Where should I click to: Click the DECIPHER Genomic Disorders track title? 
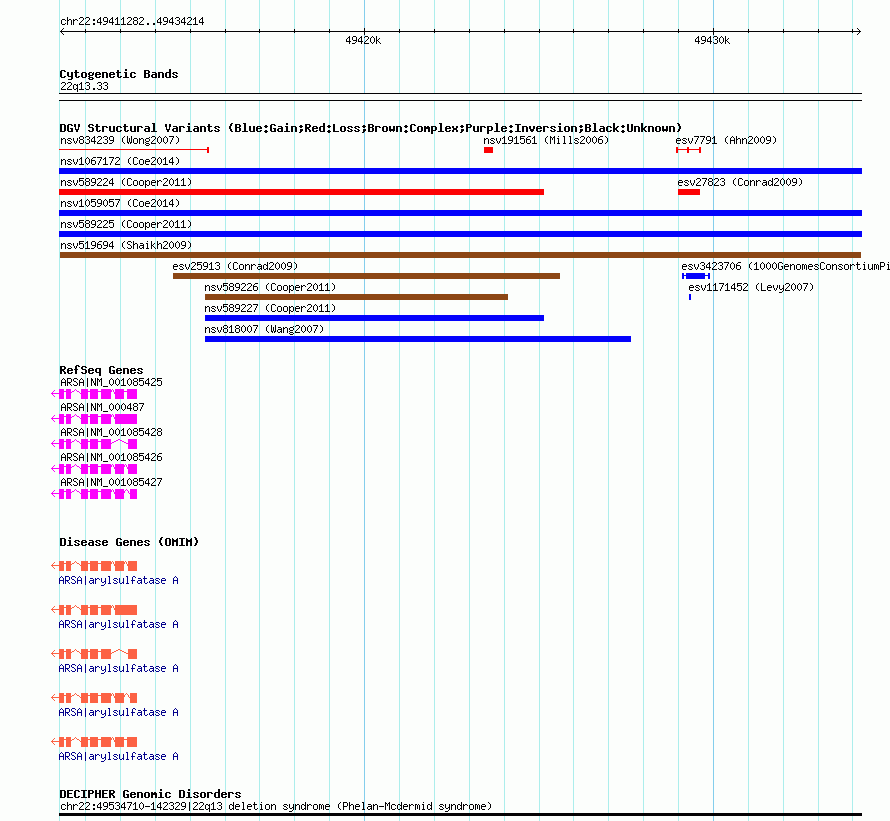tap(150, 794)
